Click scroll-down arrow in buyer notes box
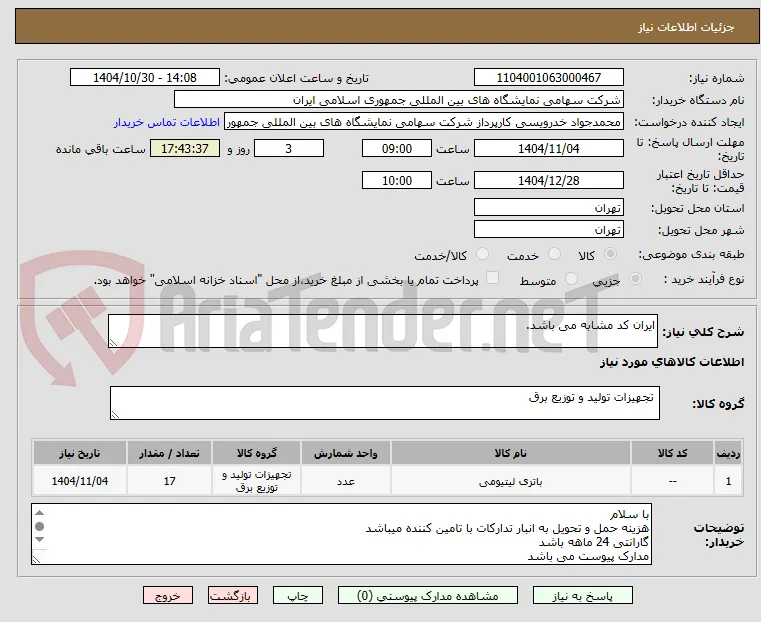 (40, 540)
